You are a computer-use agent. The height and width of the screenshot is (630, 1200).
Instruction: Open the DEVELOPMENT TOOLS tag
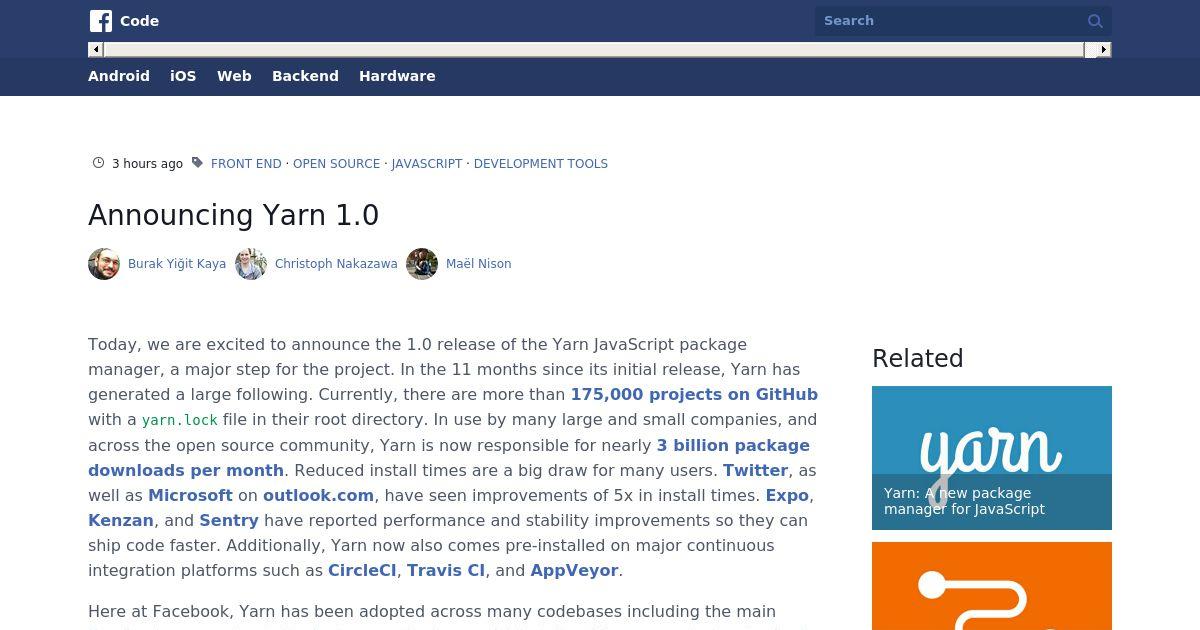coord(541,164)
